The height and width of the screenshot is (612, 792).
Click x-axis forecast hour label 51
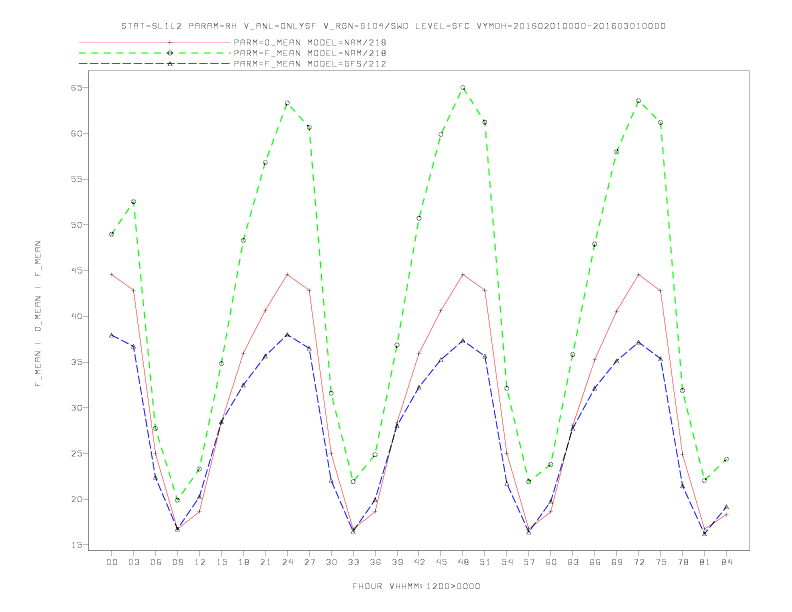[x=485, y=562]
